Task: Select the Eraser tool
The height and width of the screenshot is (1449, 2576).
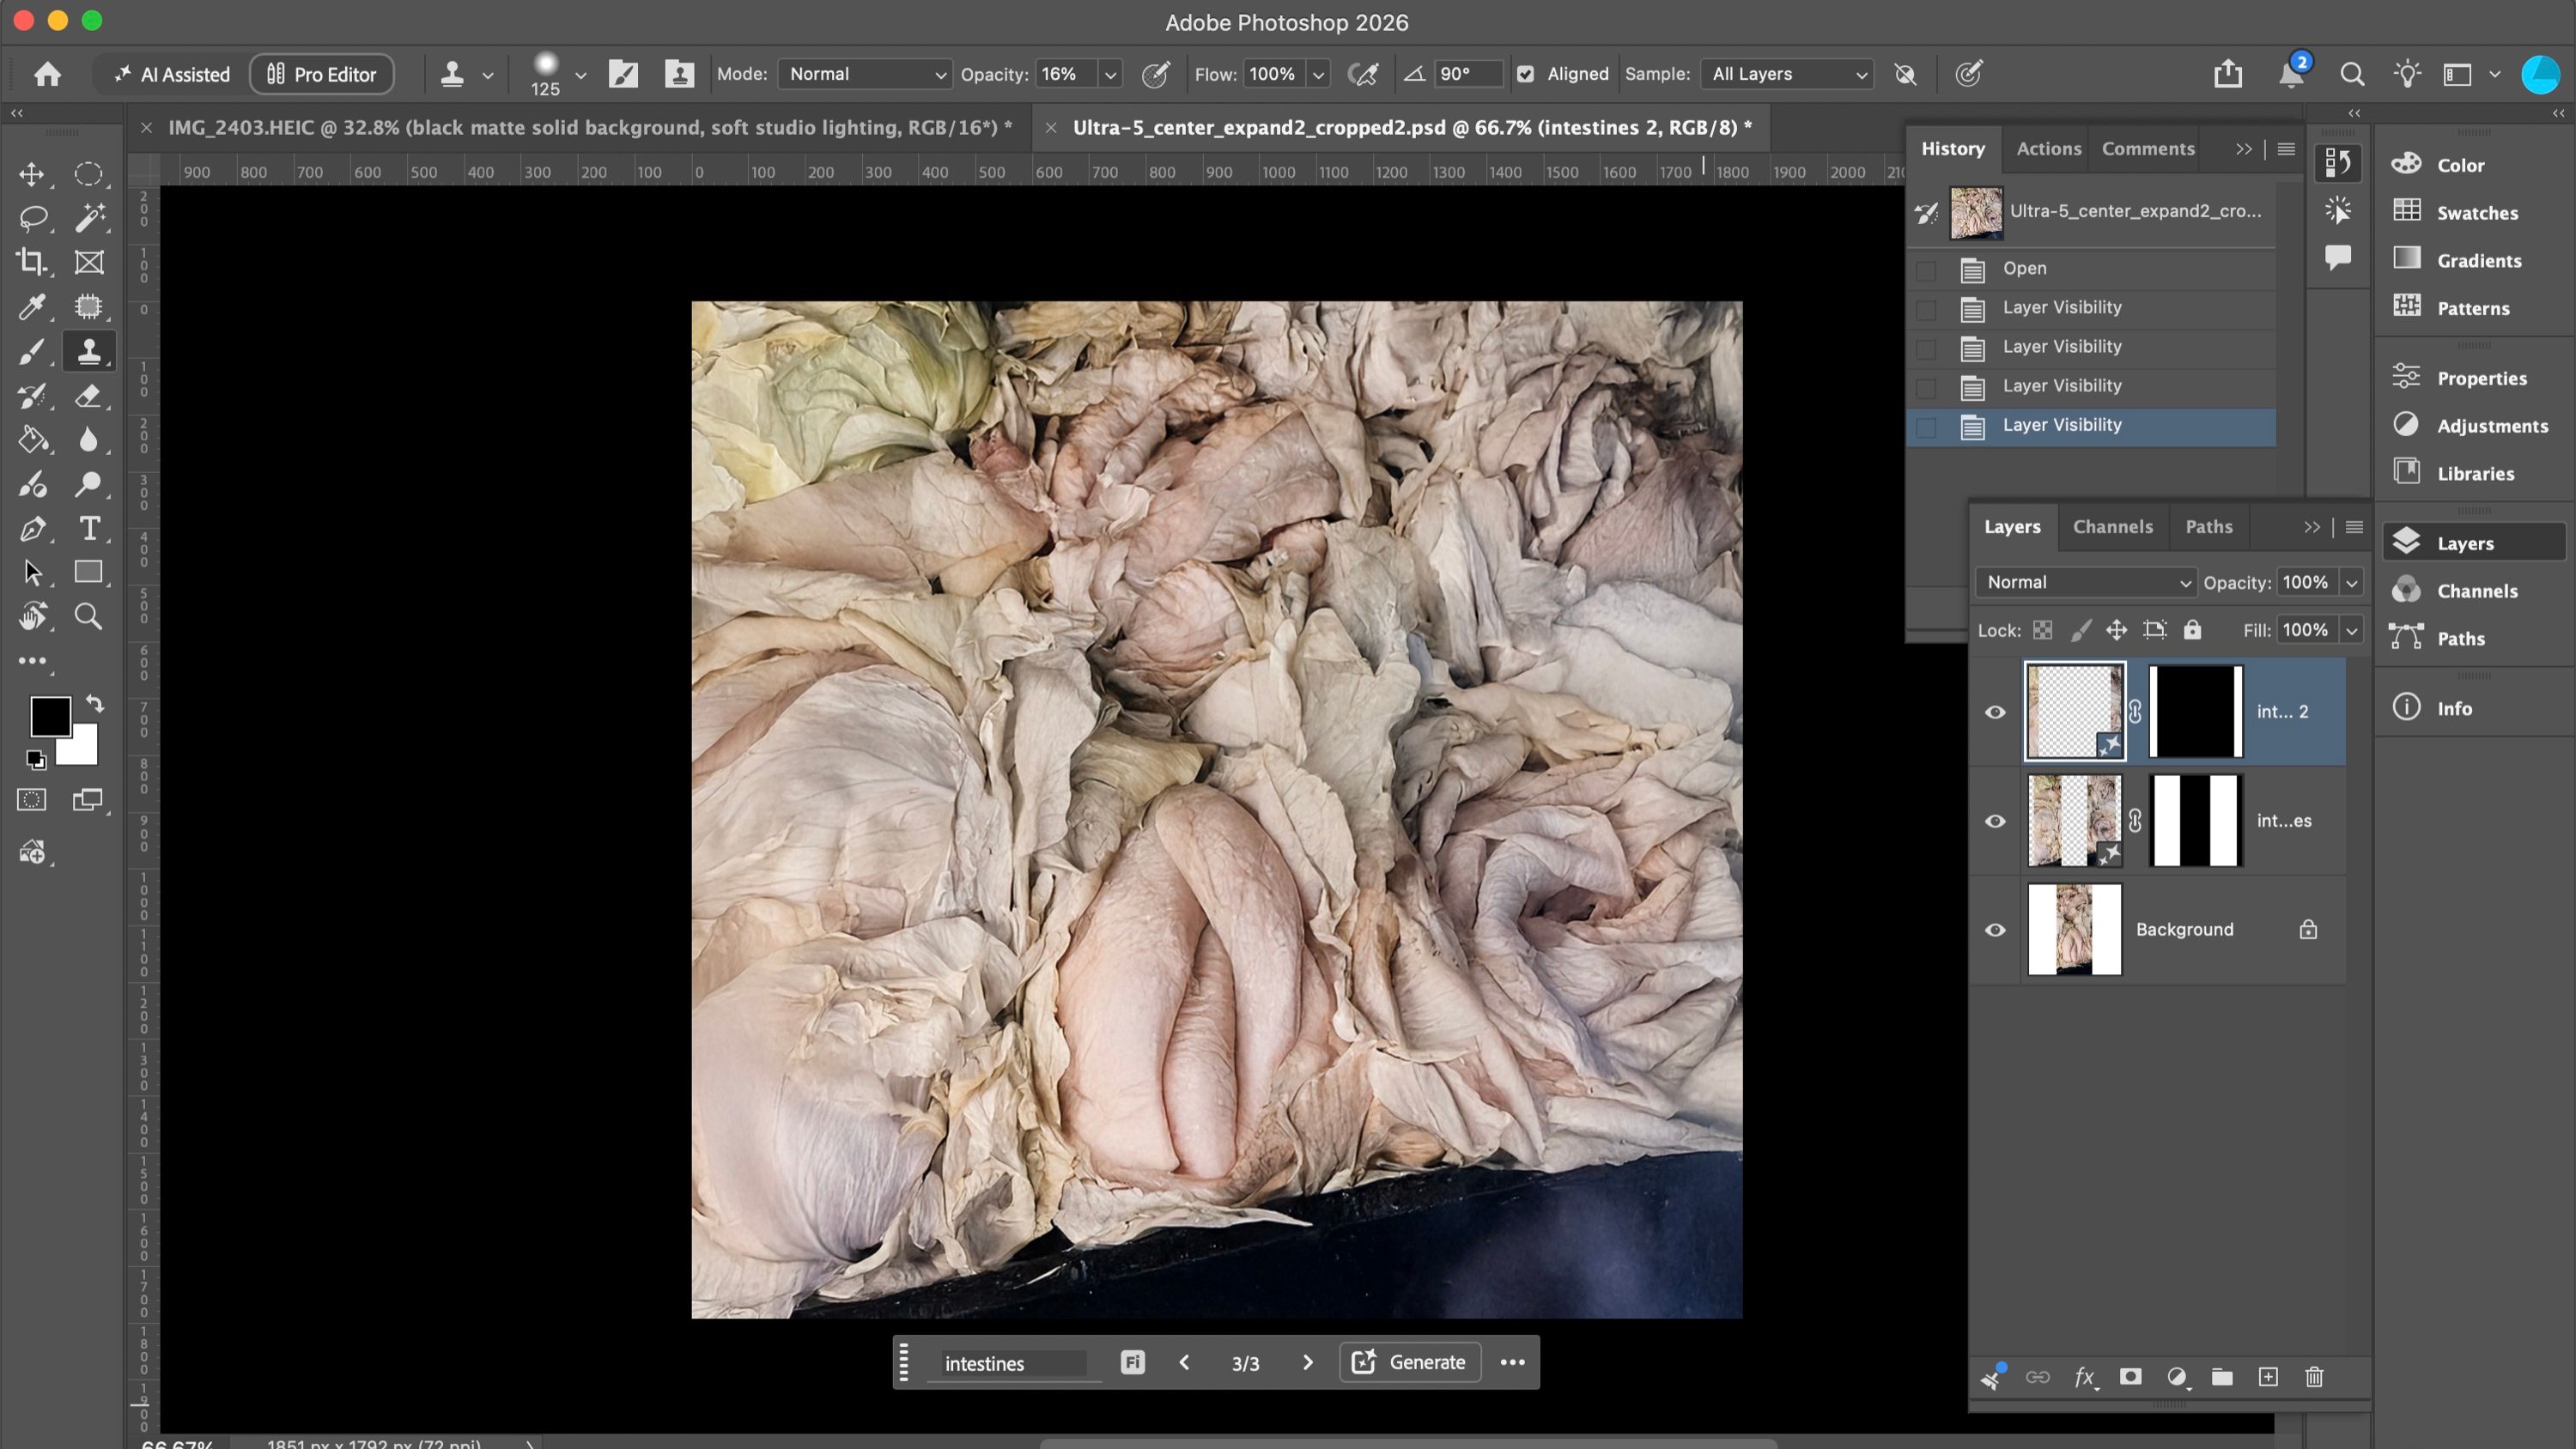Action: [89, 395]
